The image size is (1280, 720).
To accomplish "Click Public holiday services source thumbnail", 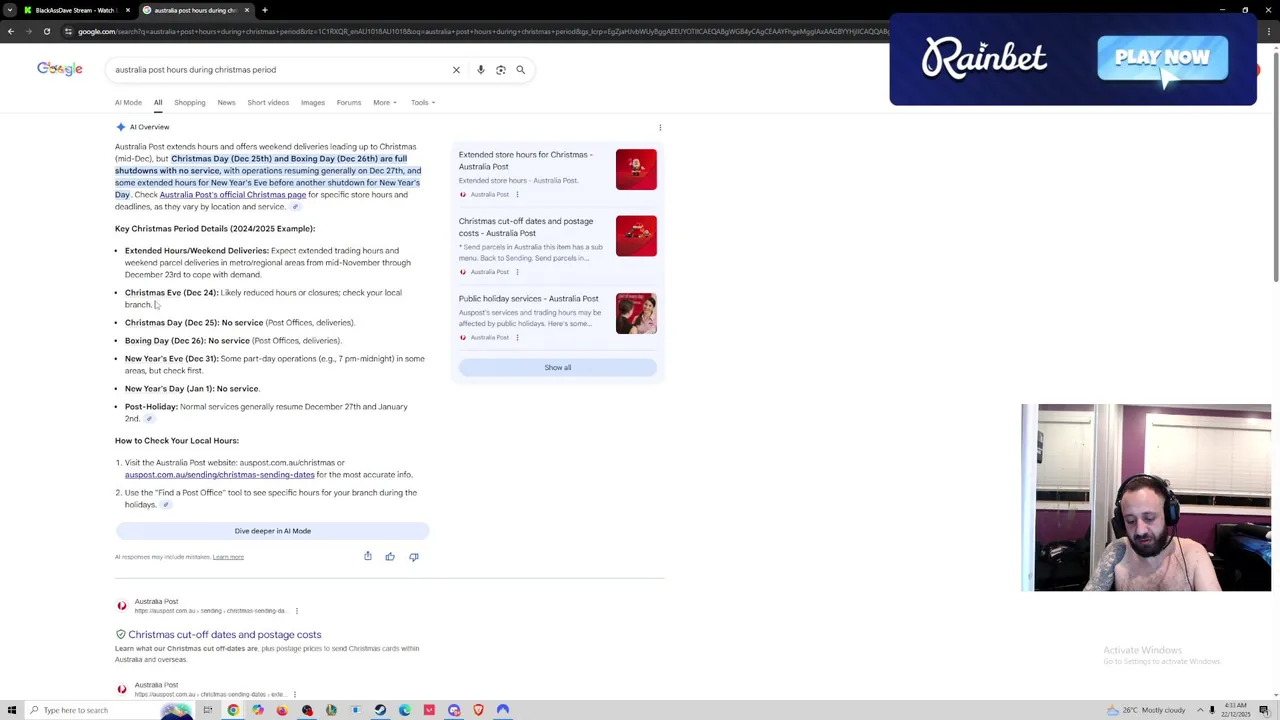I will tap(636, 314).
